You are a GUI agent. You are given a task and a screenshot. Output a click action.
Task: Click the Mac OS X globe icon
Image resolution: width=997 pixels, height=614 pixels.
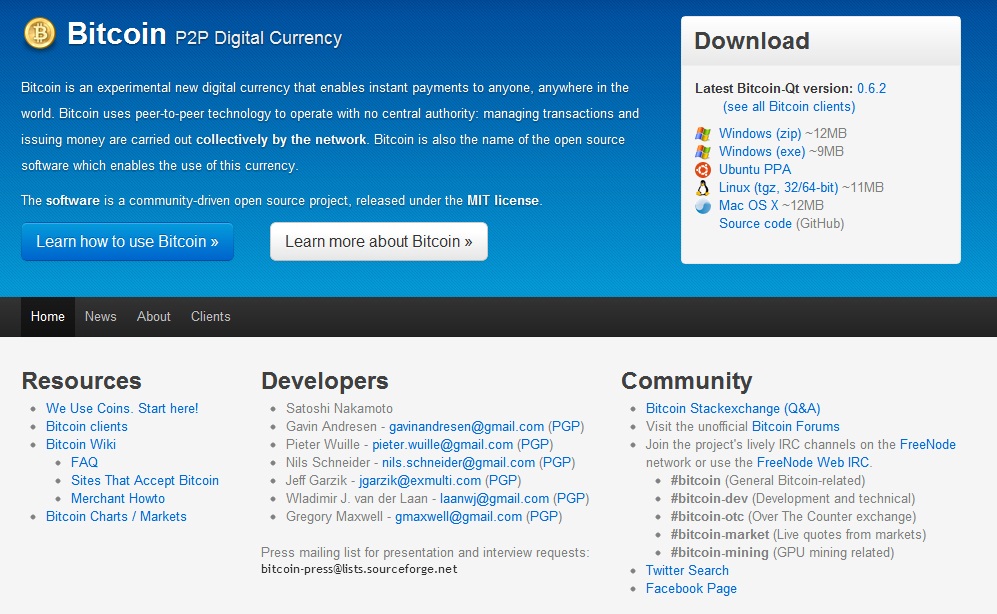coord(703,206)
